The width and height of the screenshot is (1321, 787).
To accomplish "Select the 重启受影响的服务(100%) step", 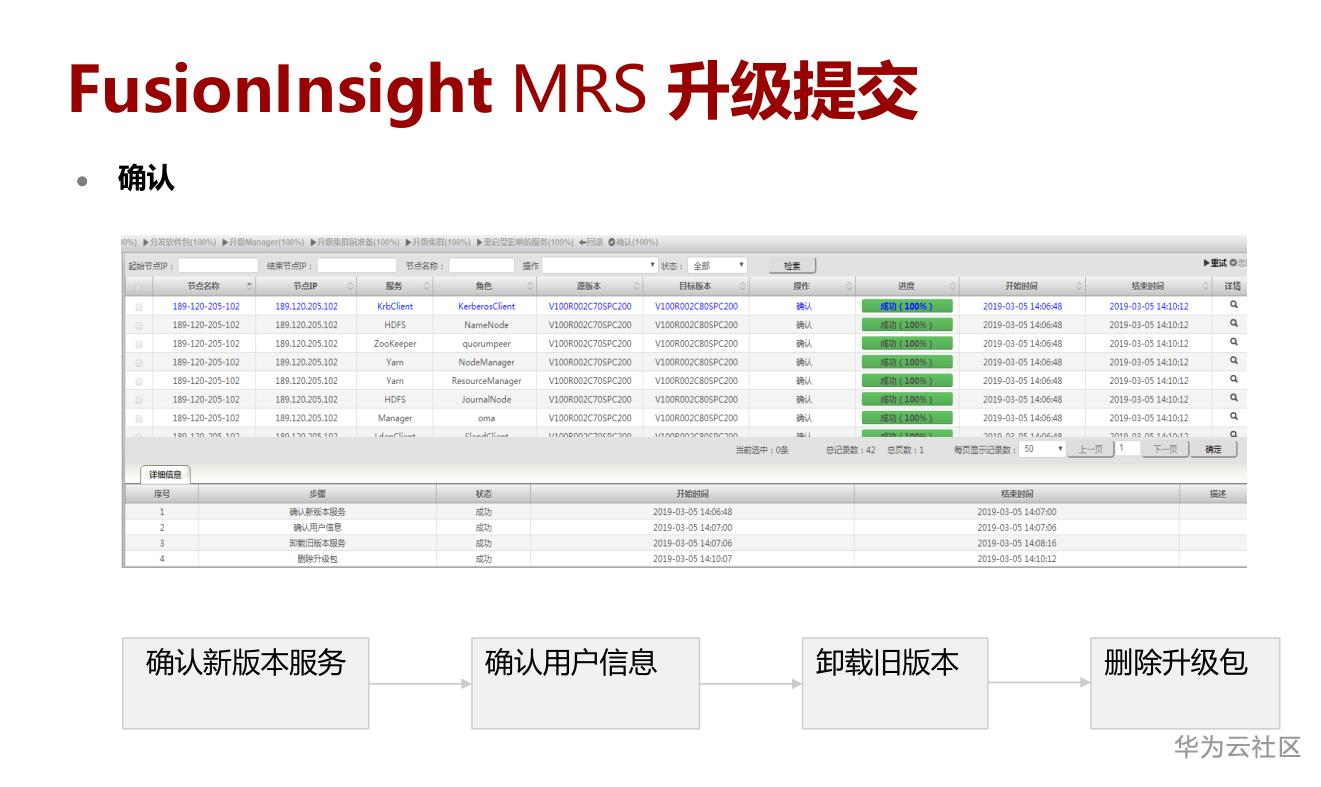I will [x=525, y=242].
